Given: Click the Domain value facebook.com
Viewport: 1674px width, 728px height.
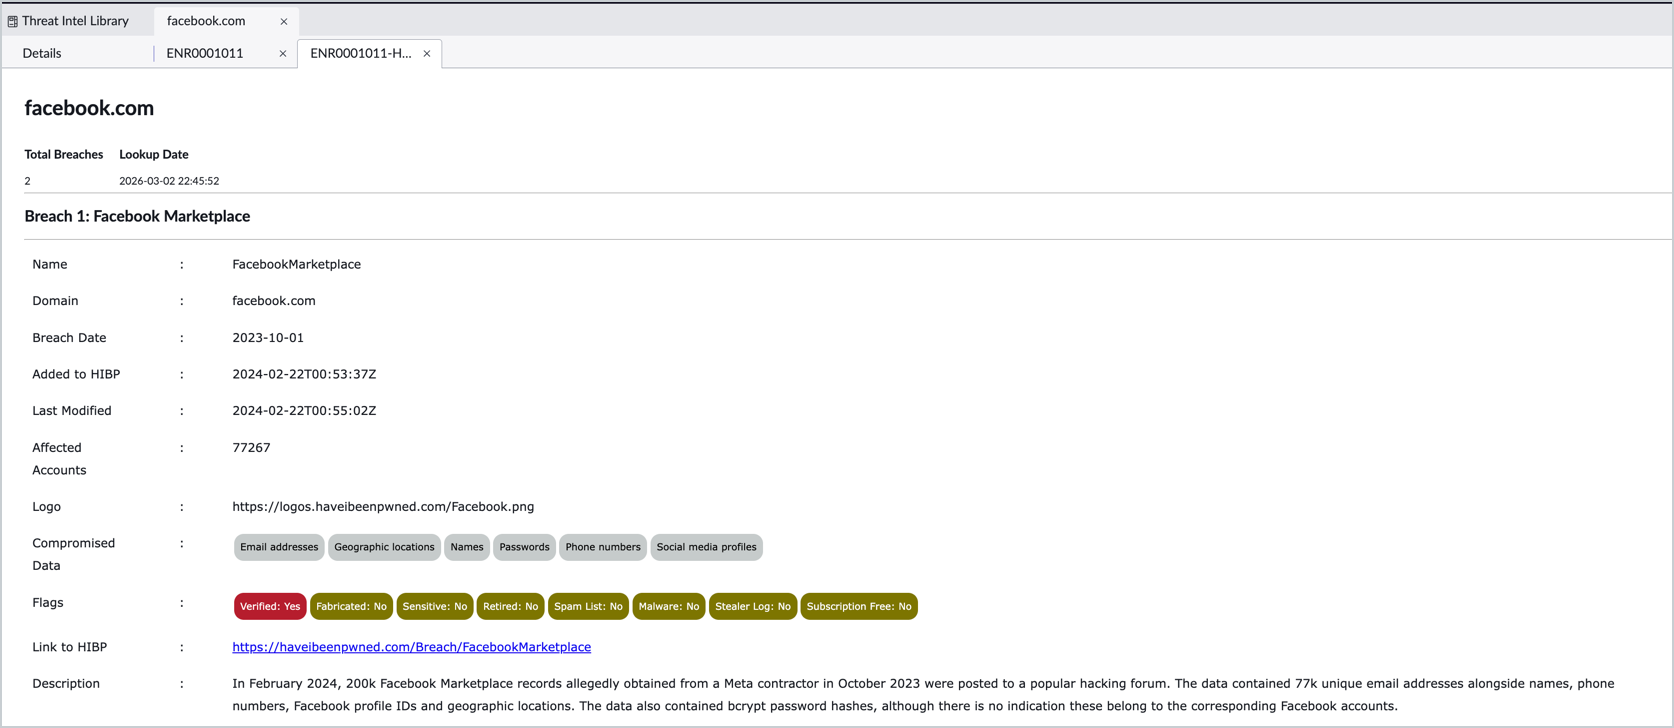Looking at the screenshot, I should tap(274, 300).
